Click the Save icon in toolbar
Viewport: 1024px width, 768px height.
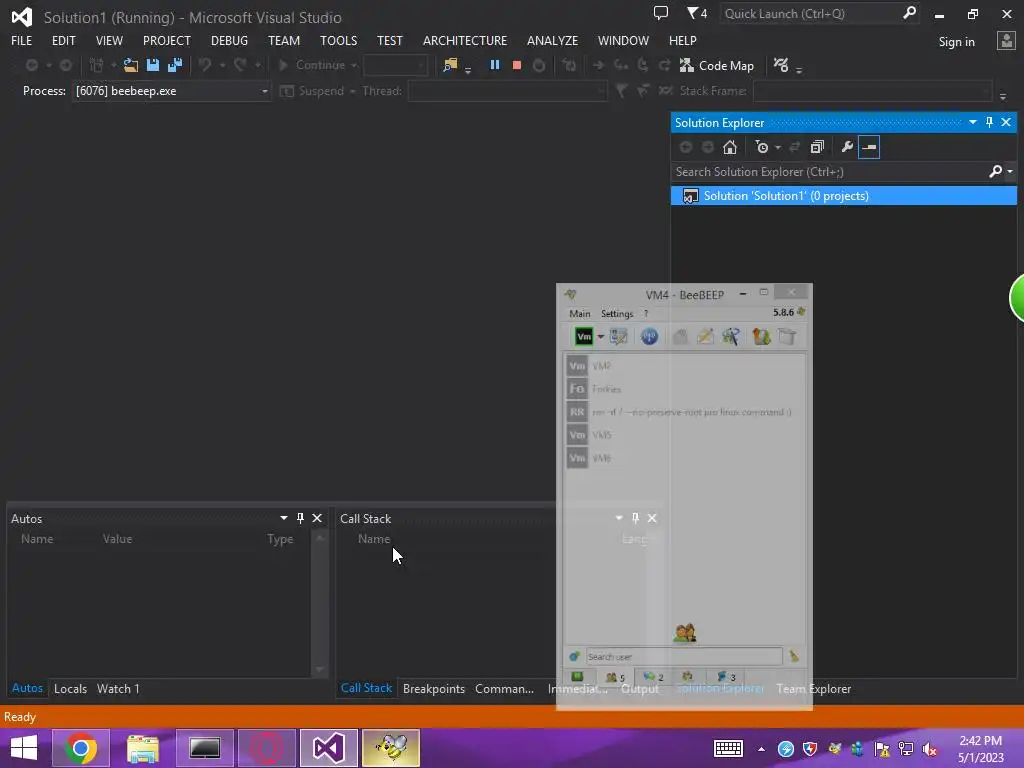pyautogui.click(x=153, y=65)
